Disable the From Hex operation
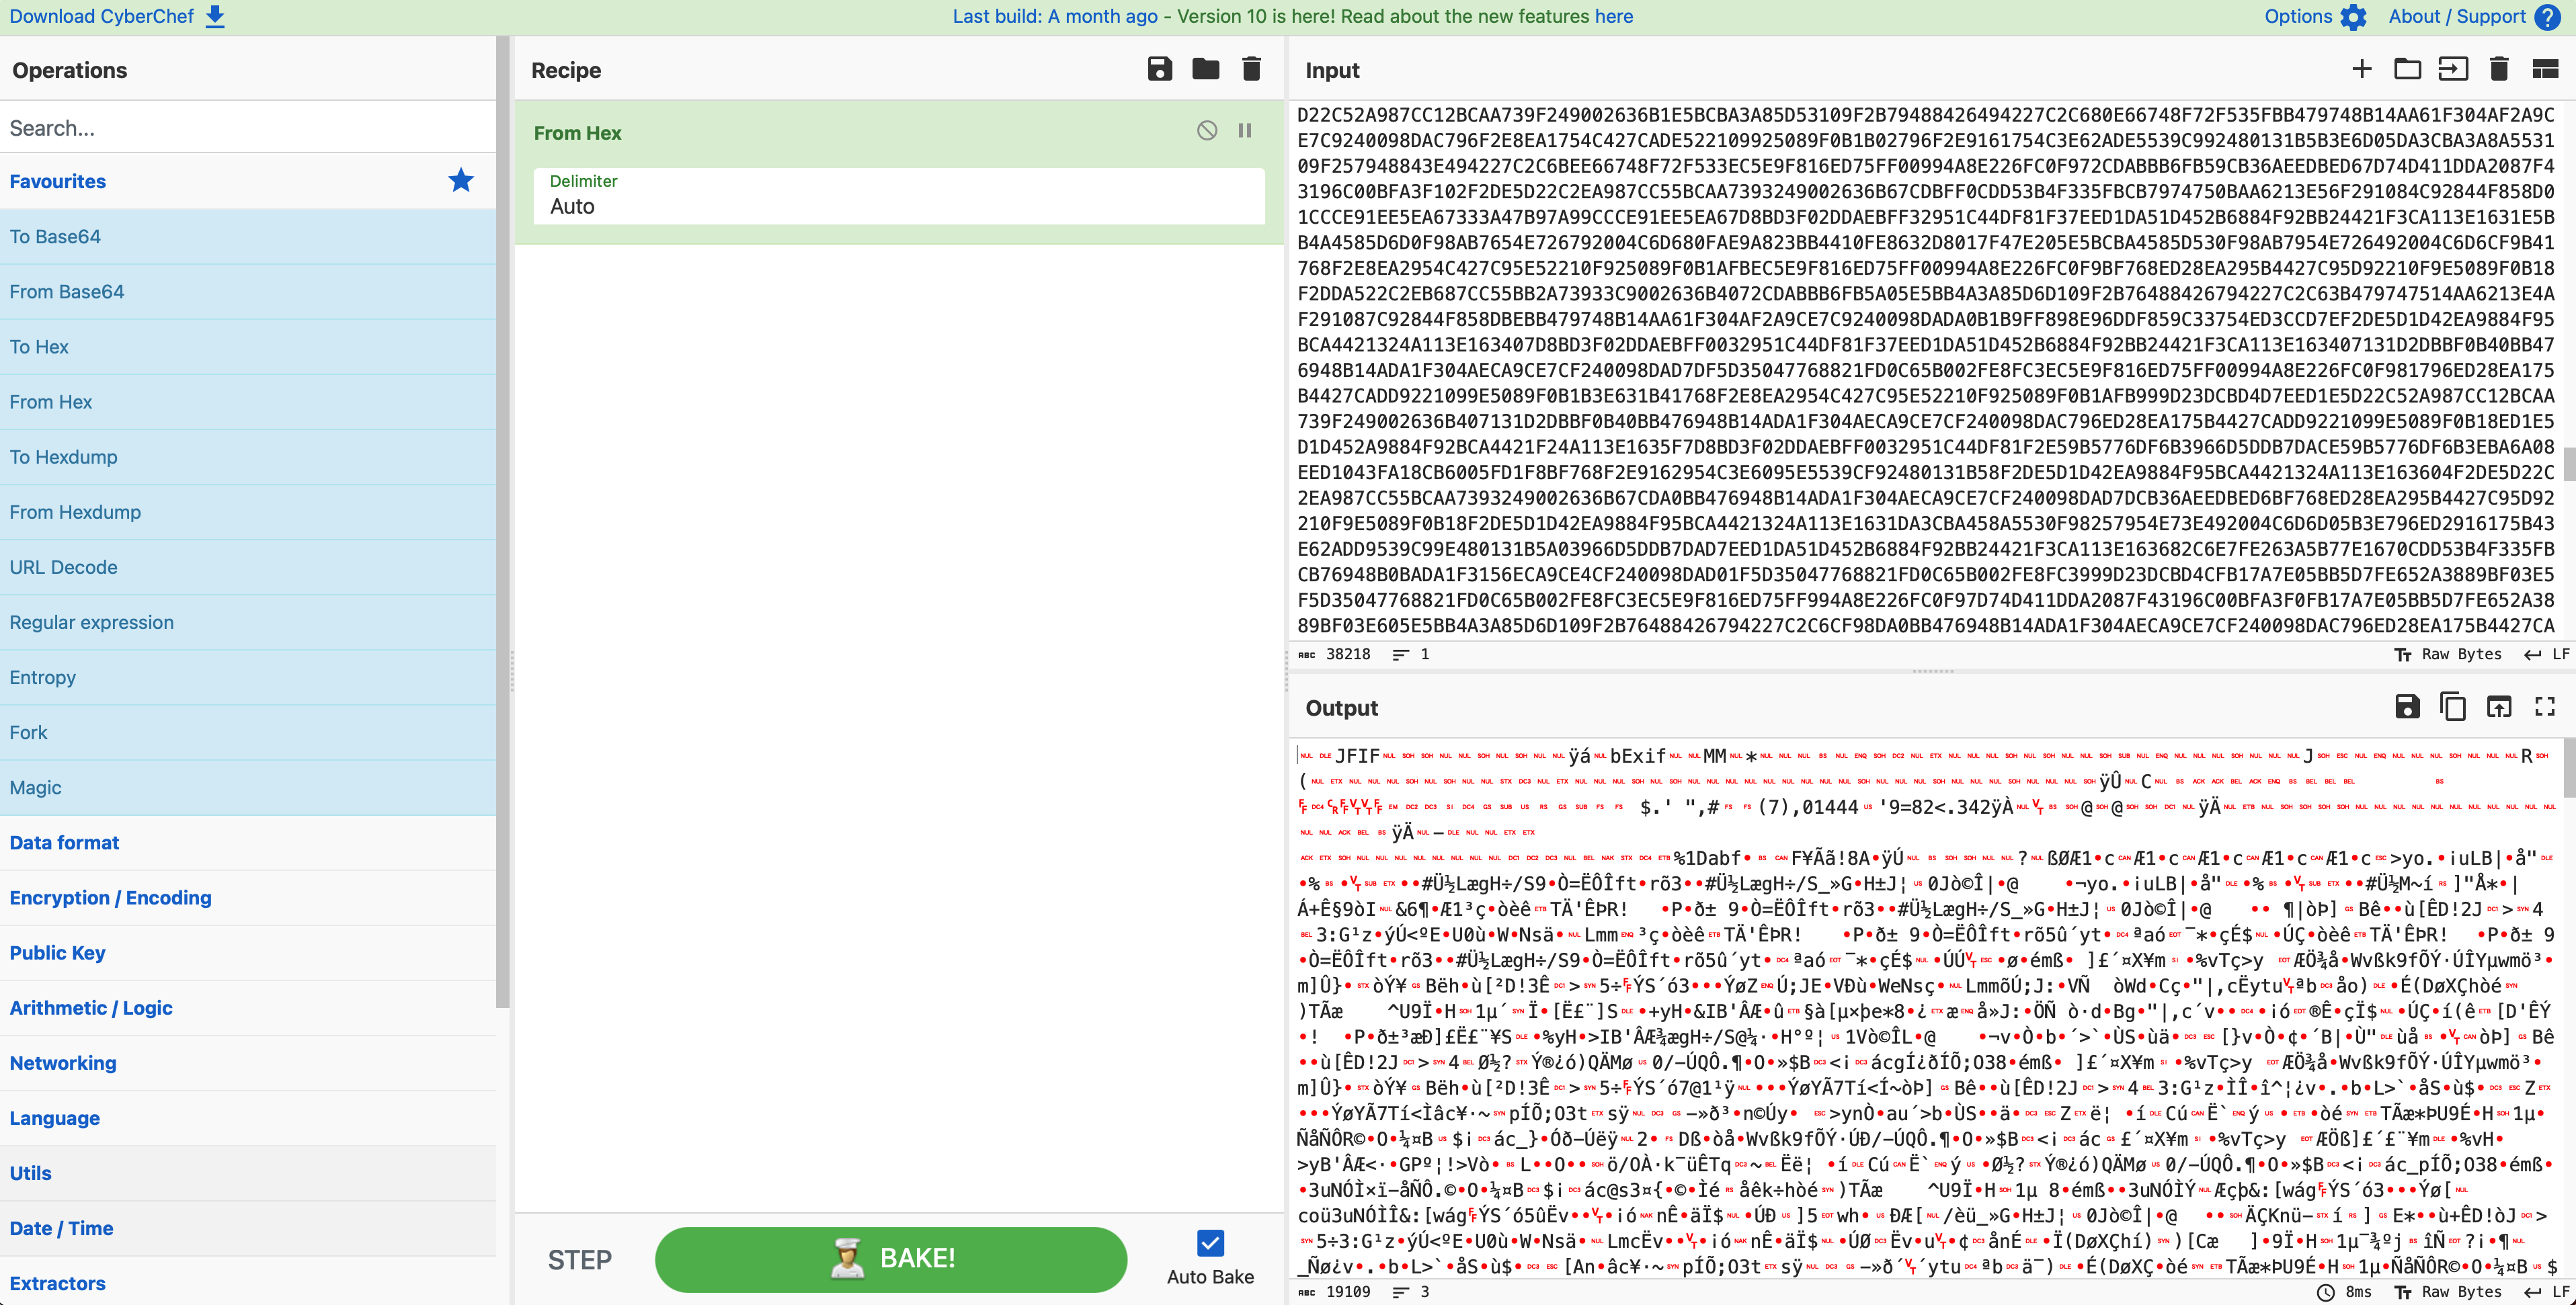2576x1305 pixels. coord(1207,131)
